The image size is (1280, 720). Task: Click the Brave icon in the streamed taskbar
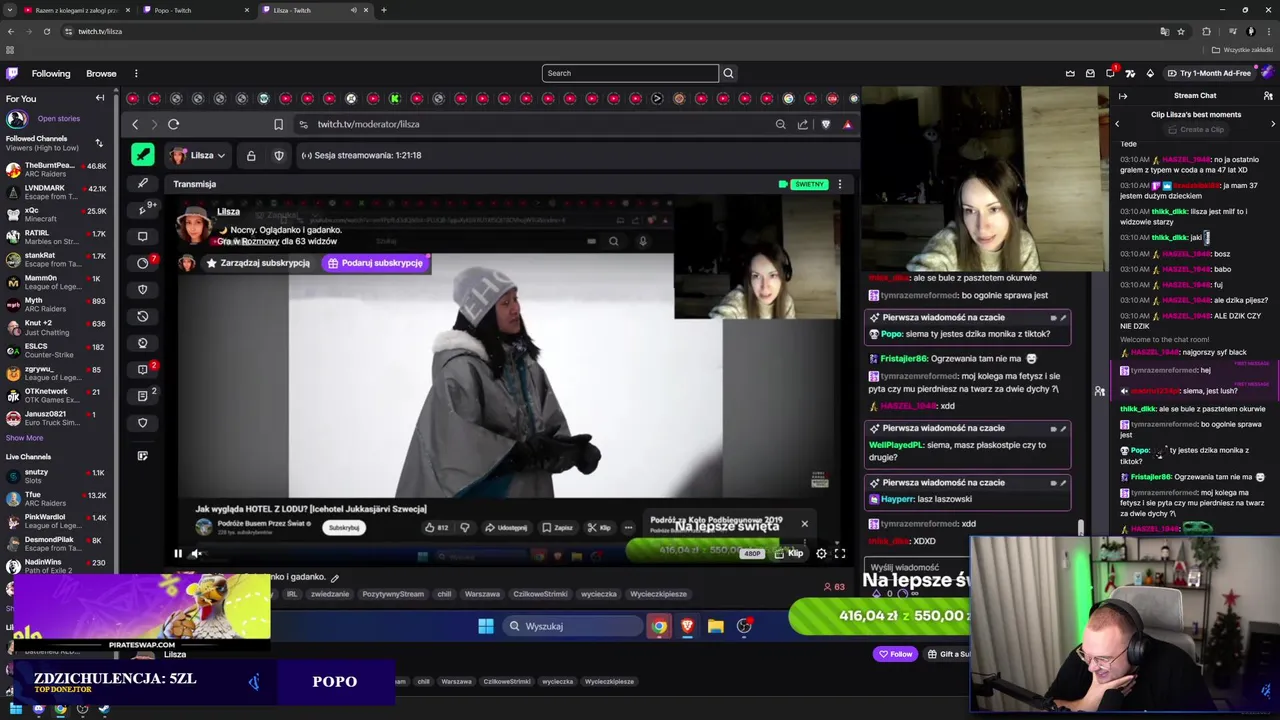[687, 626]
